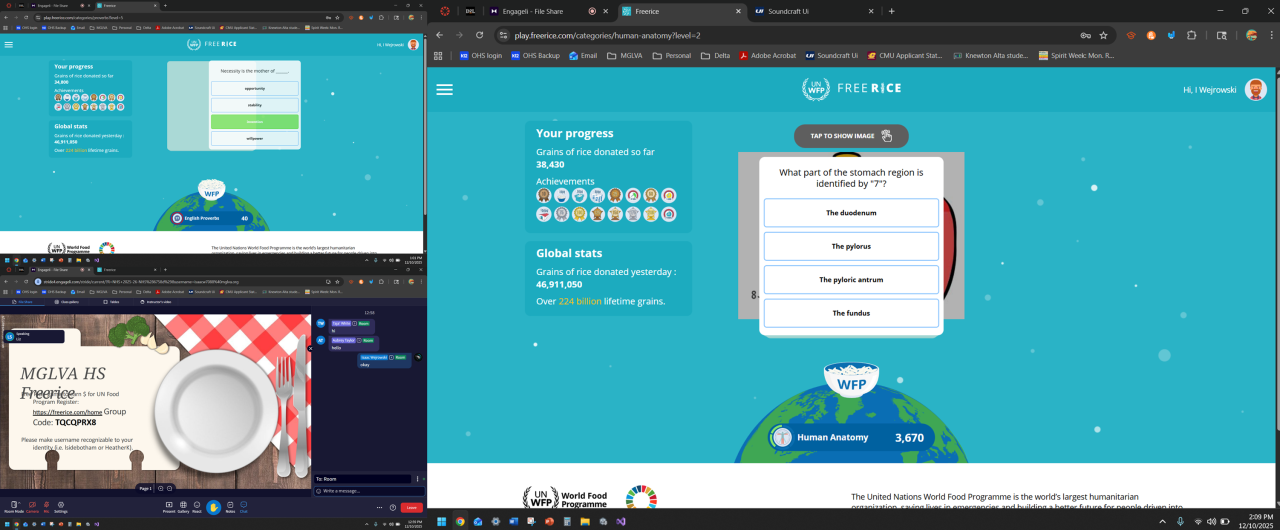The width and height of the screenshot is (1280, 530).
Task: Open Engageli more options ellipsis
Action: pyautogui.click(x=379, y=507)
